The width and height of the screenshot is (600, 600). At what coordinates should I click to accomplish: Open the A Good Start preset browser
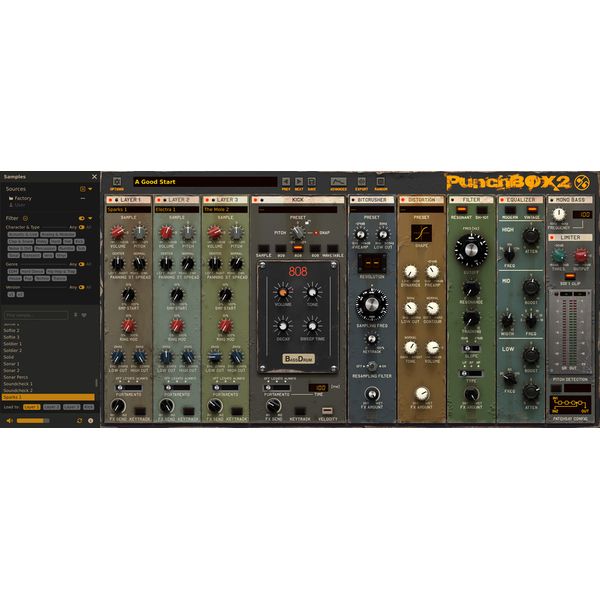[205, 182]
